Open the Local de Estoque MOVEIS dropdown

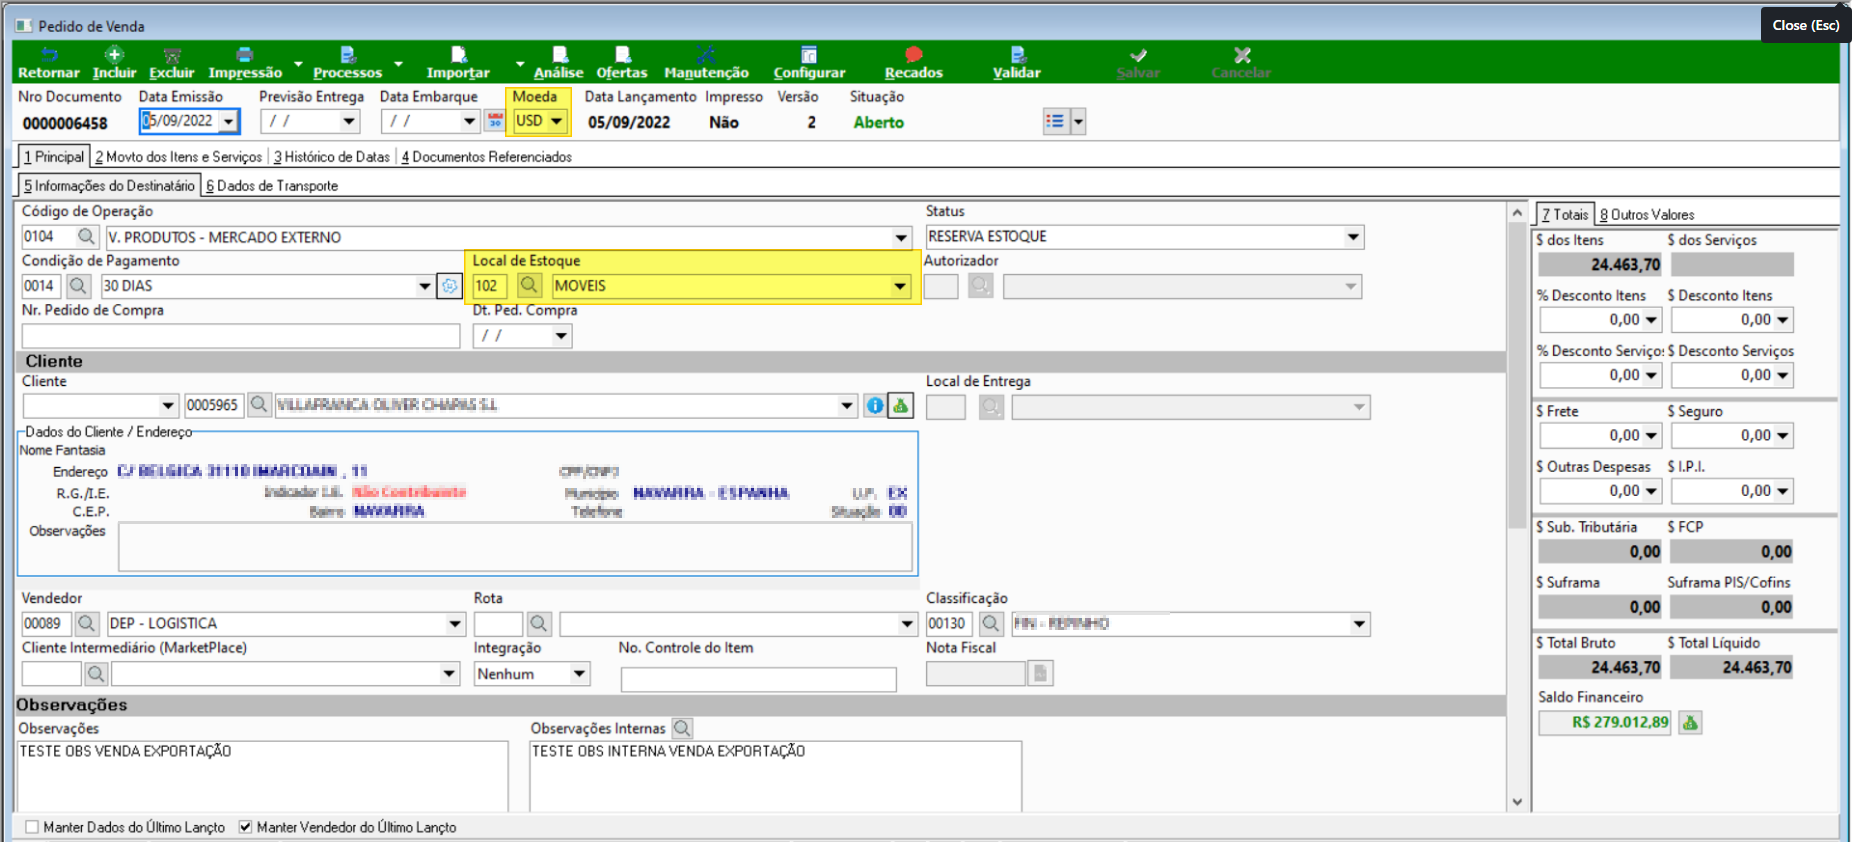pos(900,286)
